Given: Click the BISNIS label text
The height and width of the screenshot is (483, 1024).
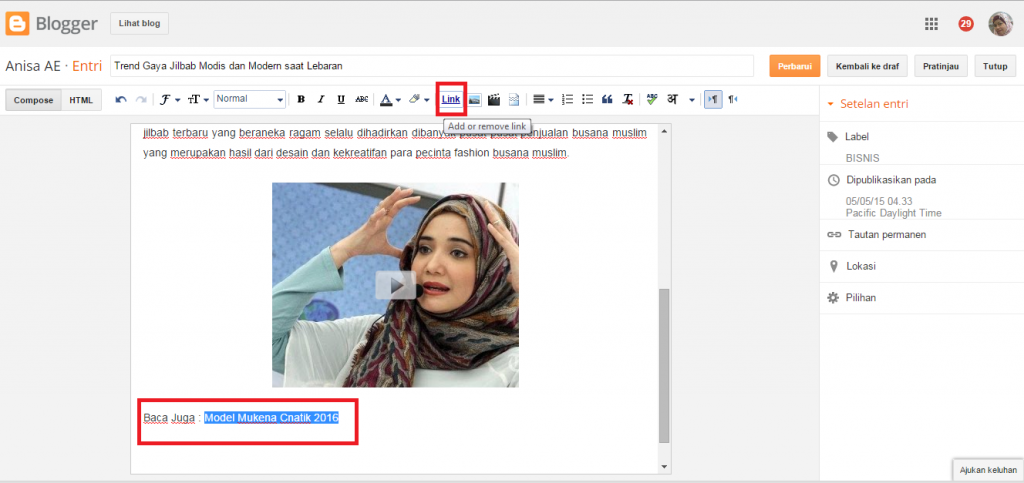Looking at the screenshot, I should [862, 158].
